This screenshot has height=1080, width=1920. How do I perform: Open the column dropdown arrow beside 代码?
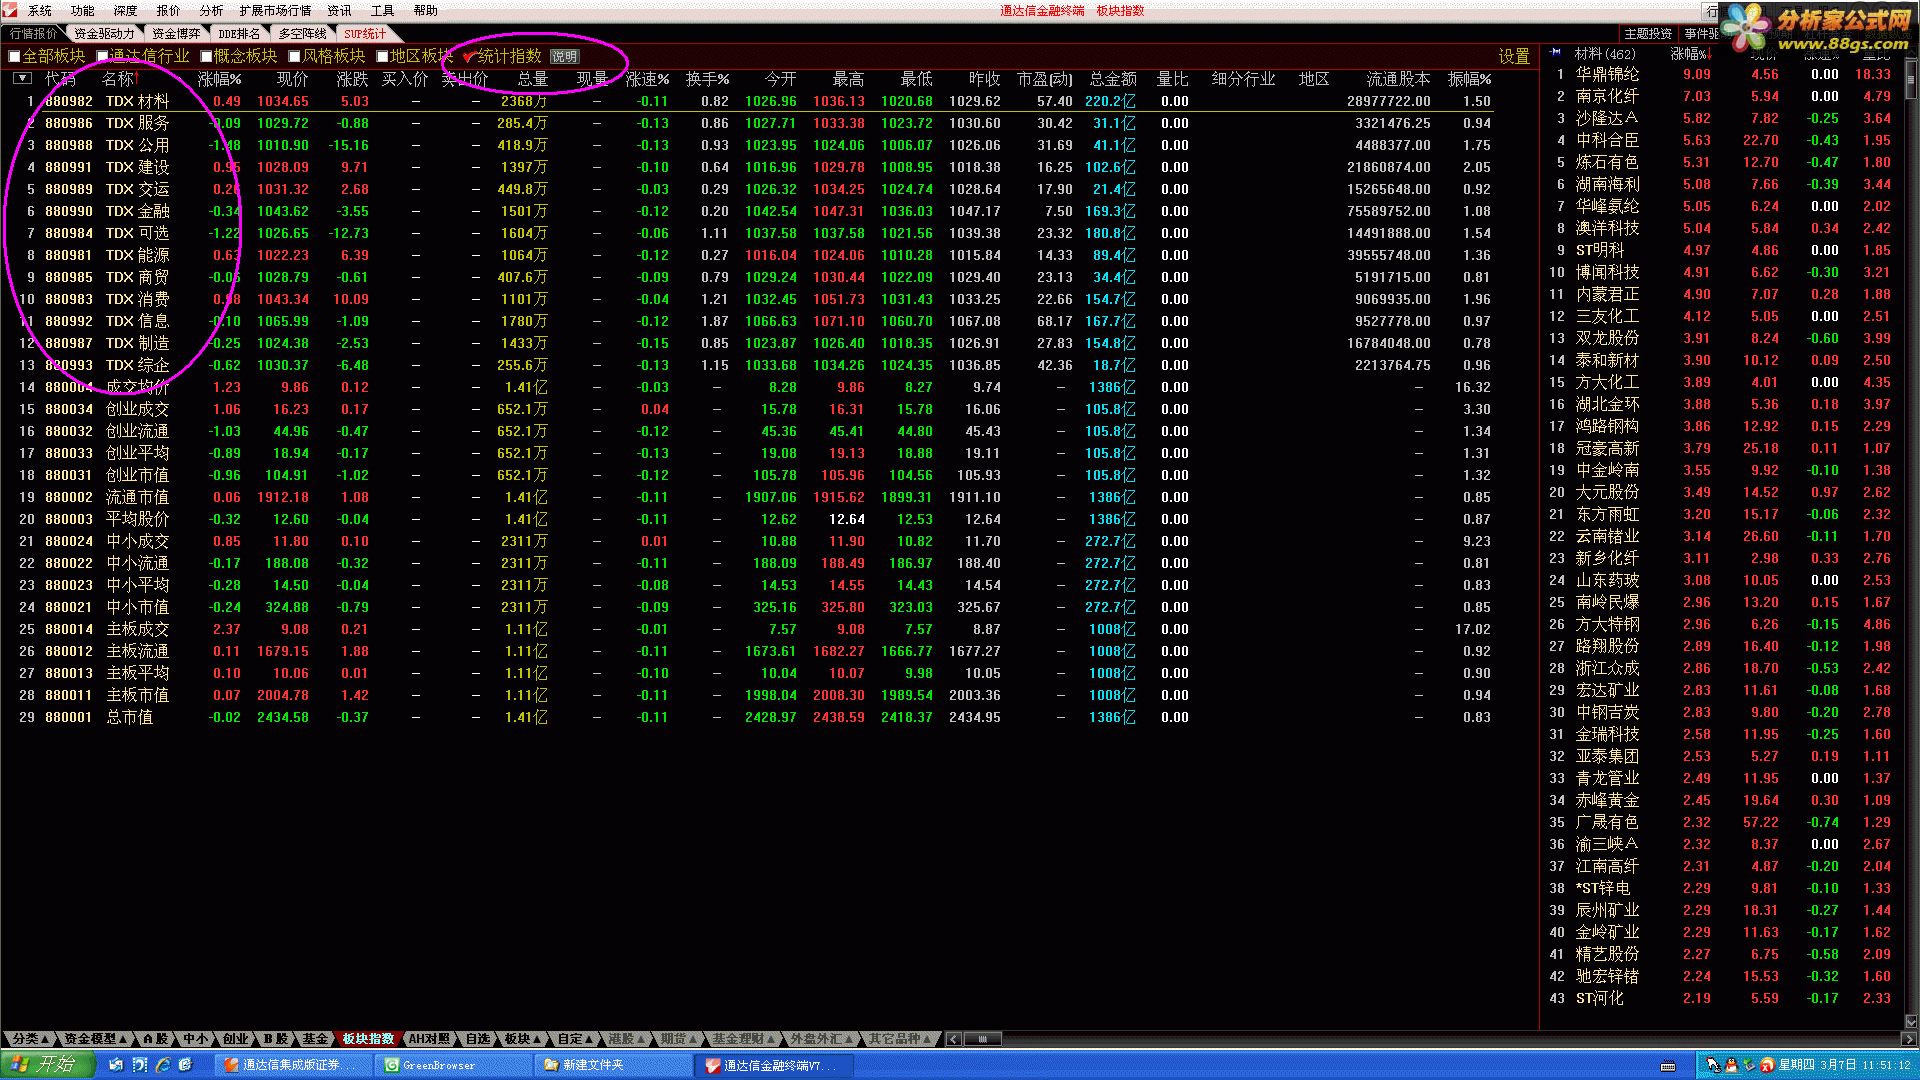[23, 78]
